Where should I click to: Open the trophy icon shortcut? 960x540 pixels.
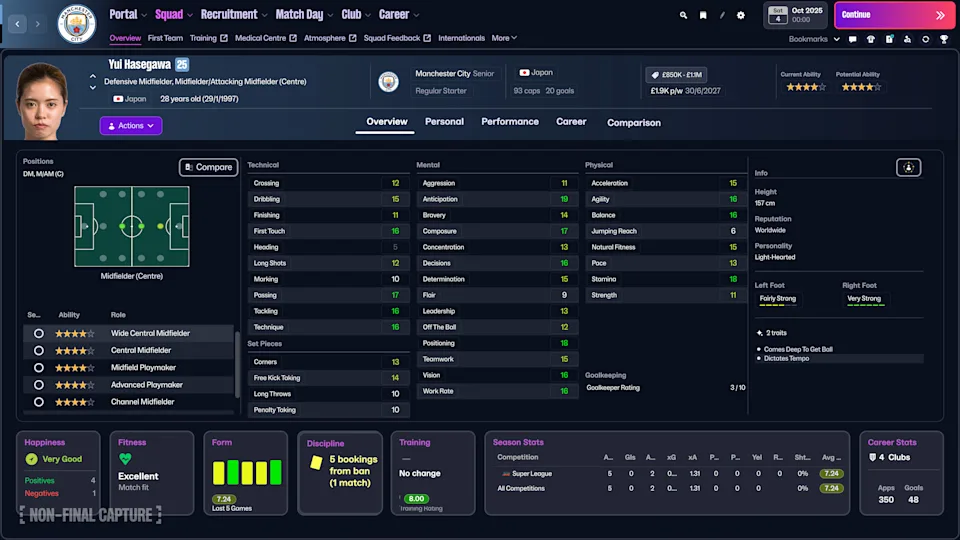click(x=943, y=39)
